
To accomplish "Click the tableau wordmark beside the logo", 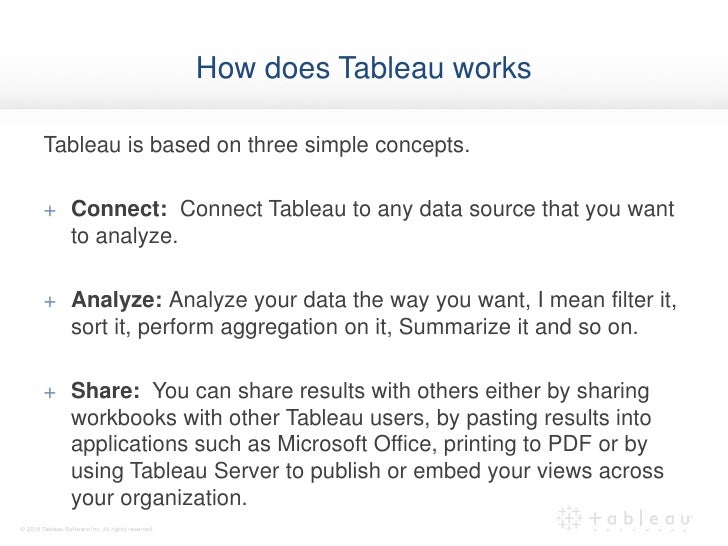I will 640,518.
